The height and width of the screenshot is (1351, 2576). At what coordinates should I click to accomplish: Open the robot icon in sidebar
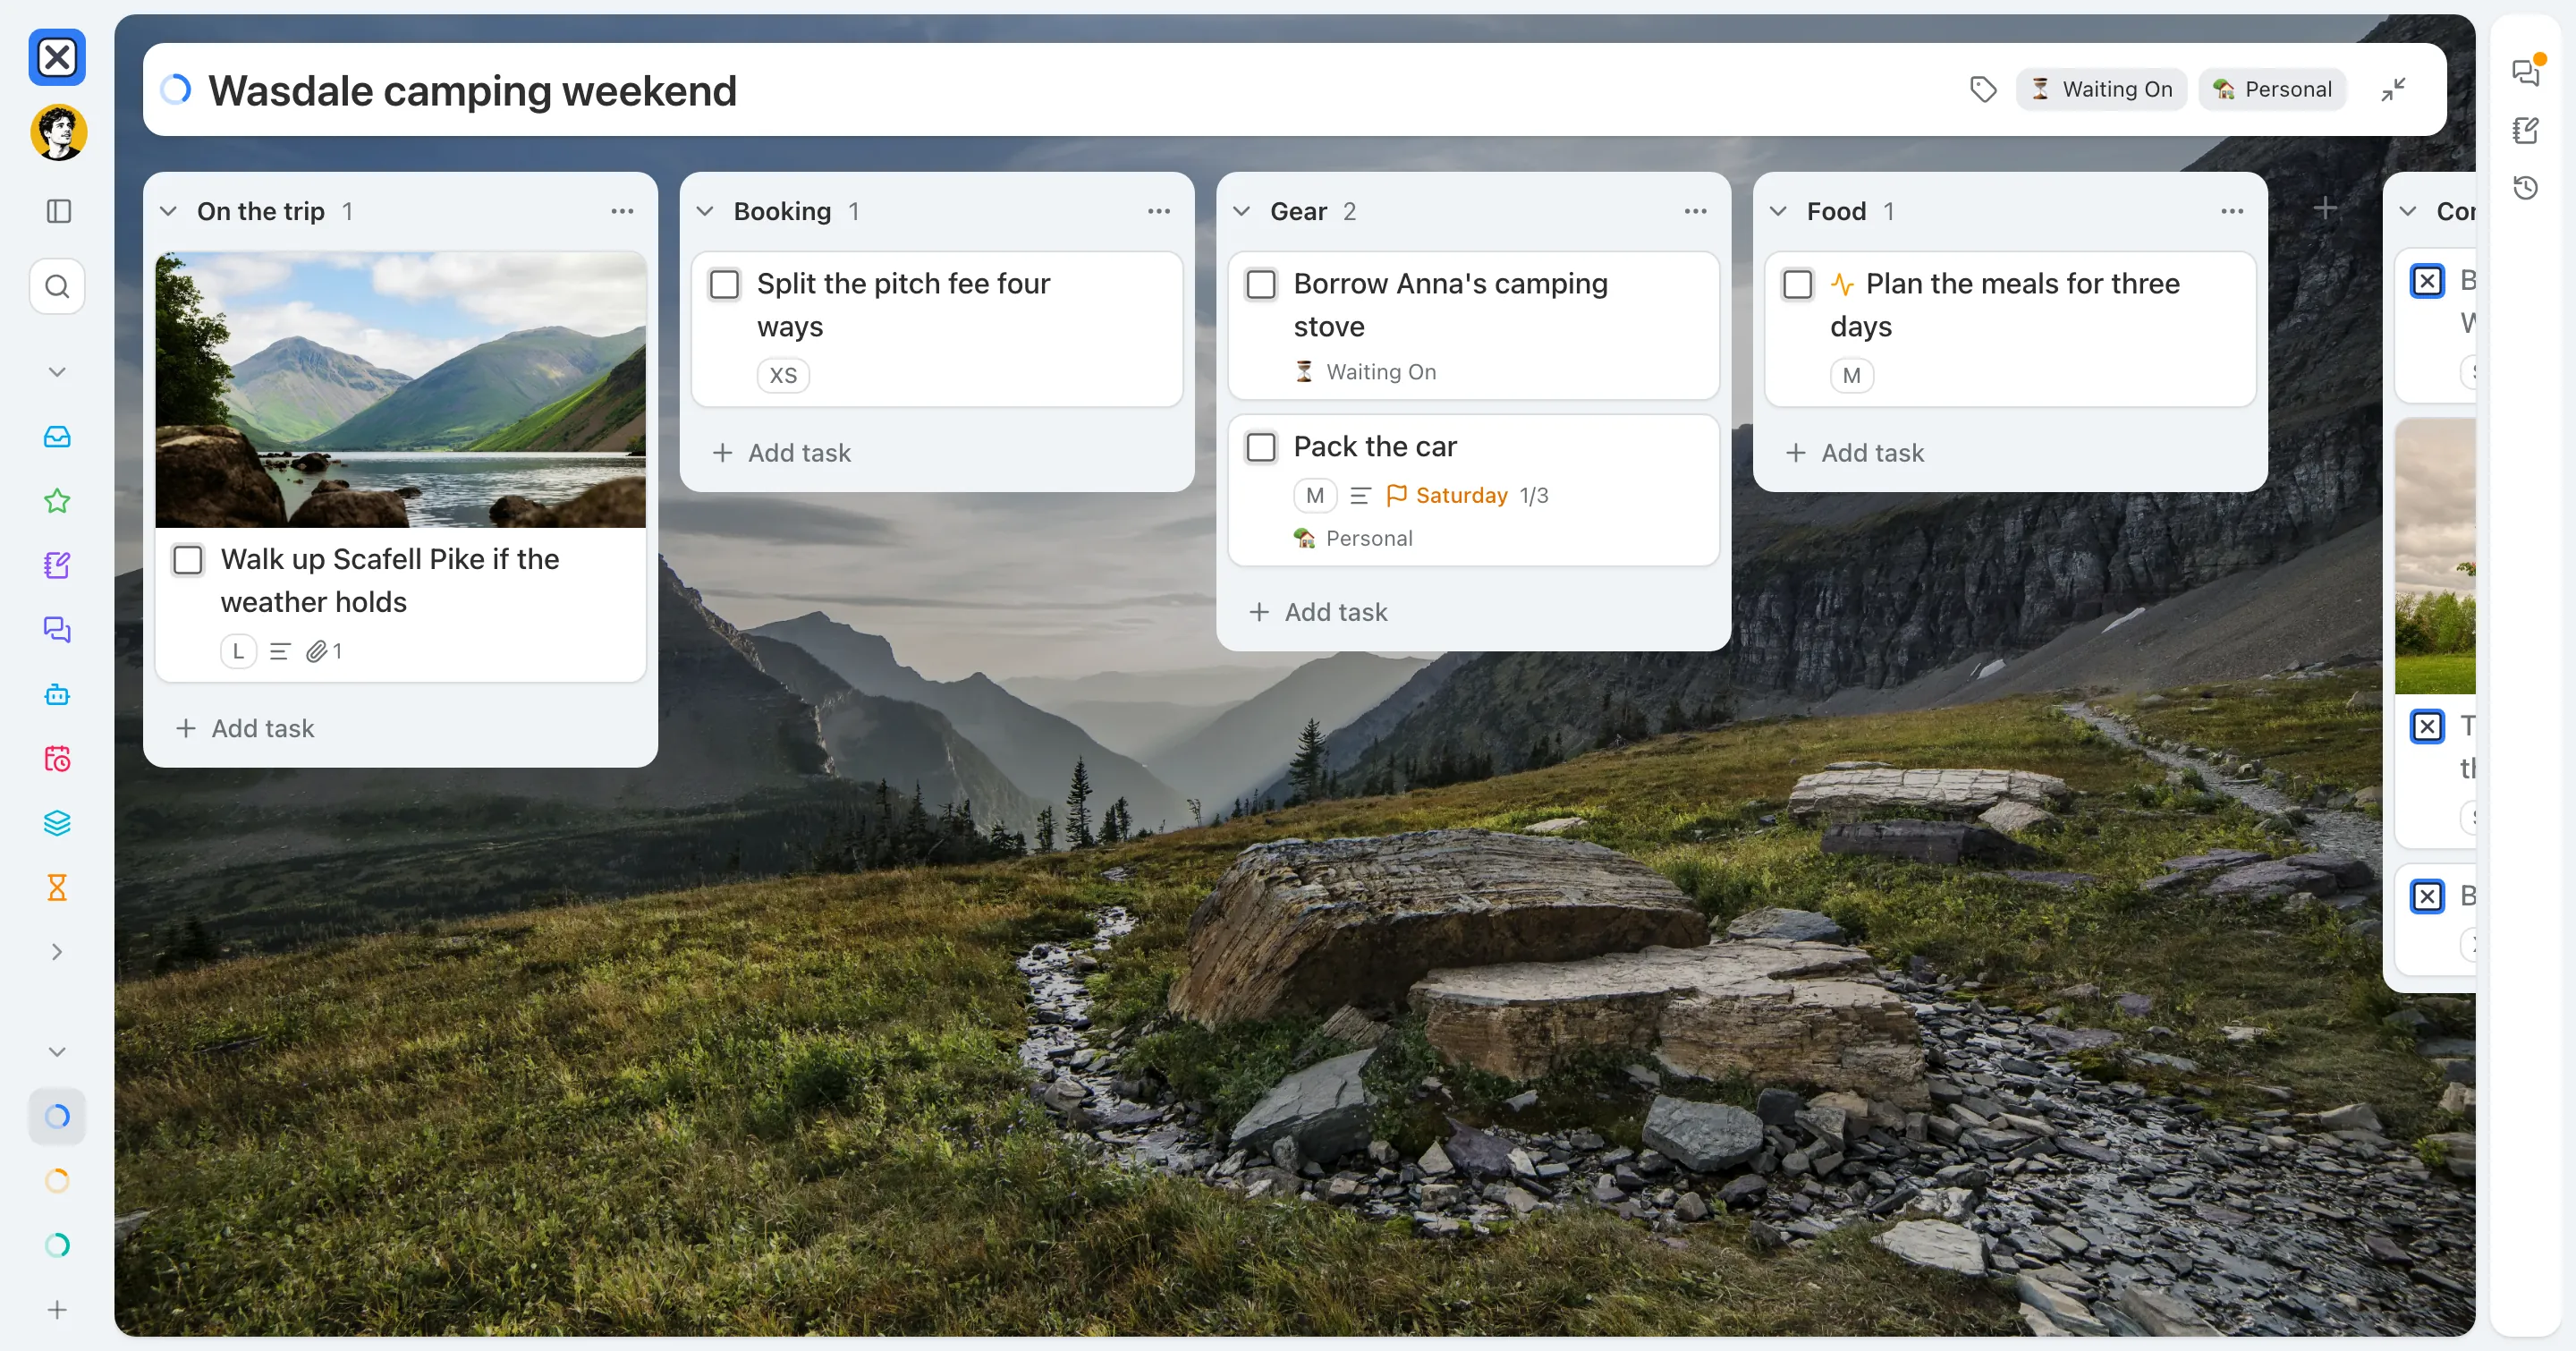tap(57, 694)
